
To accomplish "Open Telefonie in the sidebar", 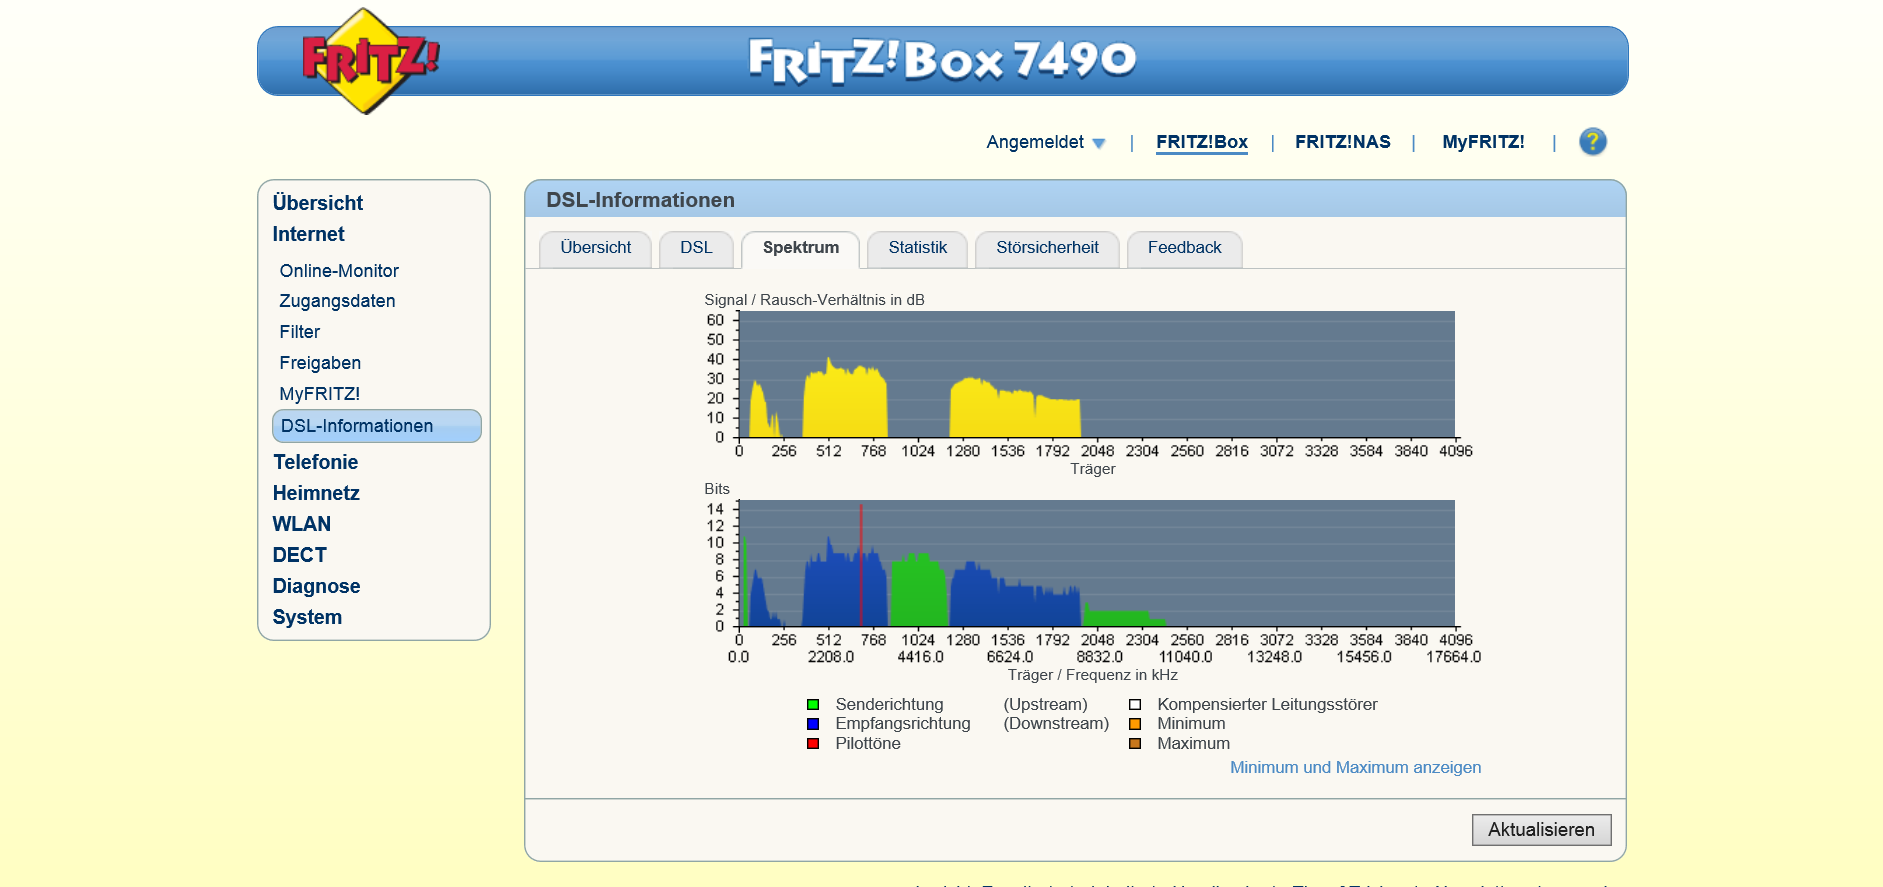I will coord(315,462).
